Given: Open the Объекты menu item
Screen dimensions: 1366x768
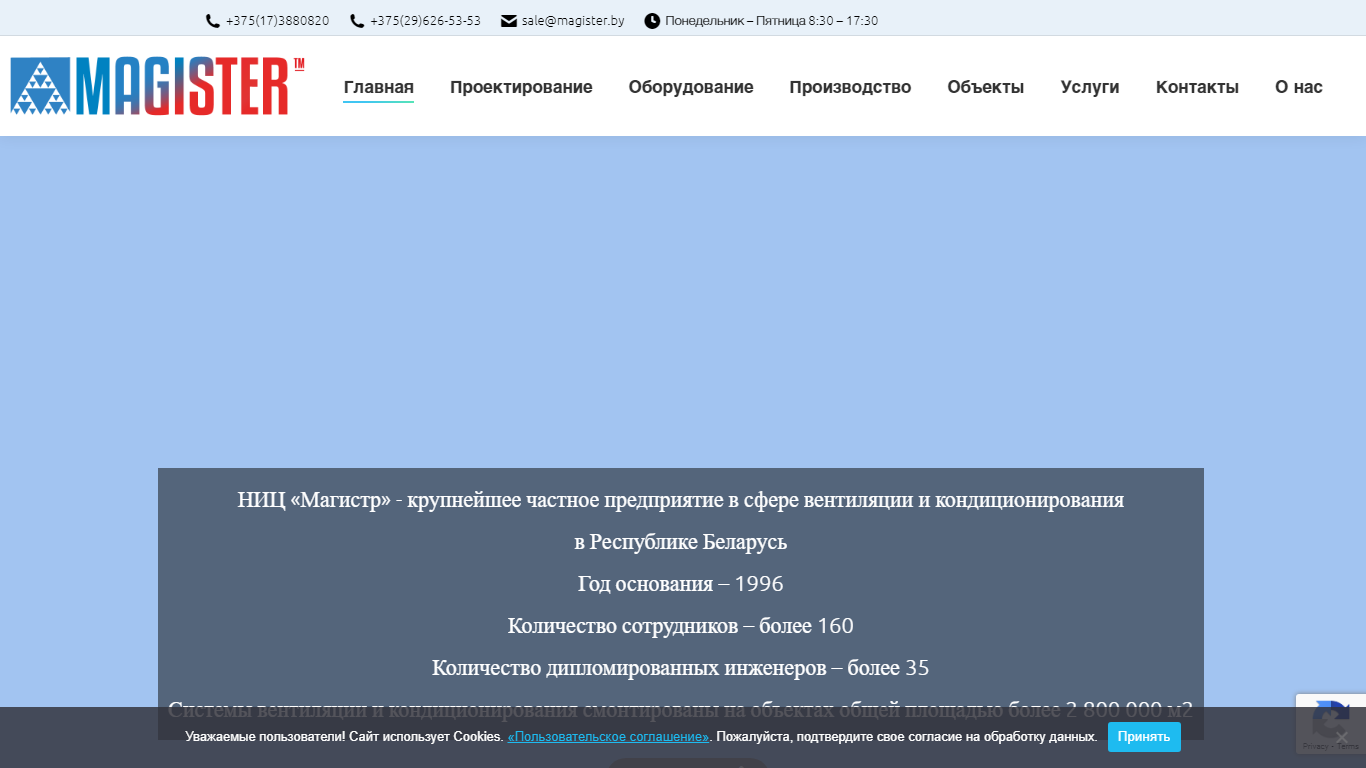Looking at the screenshot, I should pos(986,87).
